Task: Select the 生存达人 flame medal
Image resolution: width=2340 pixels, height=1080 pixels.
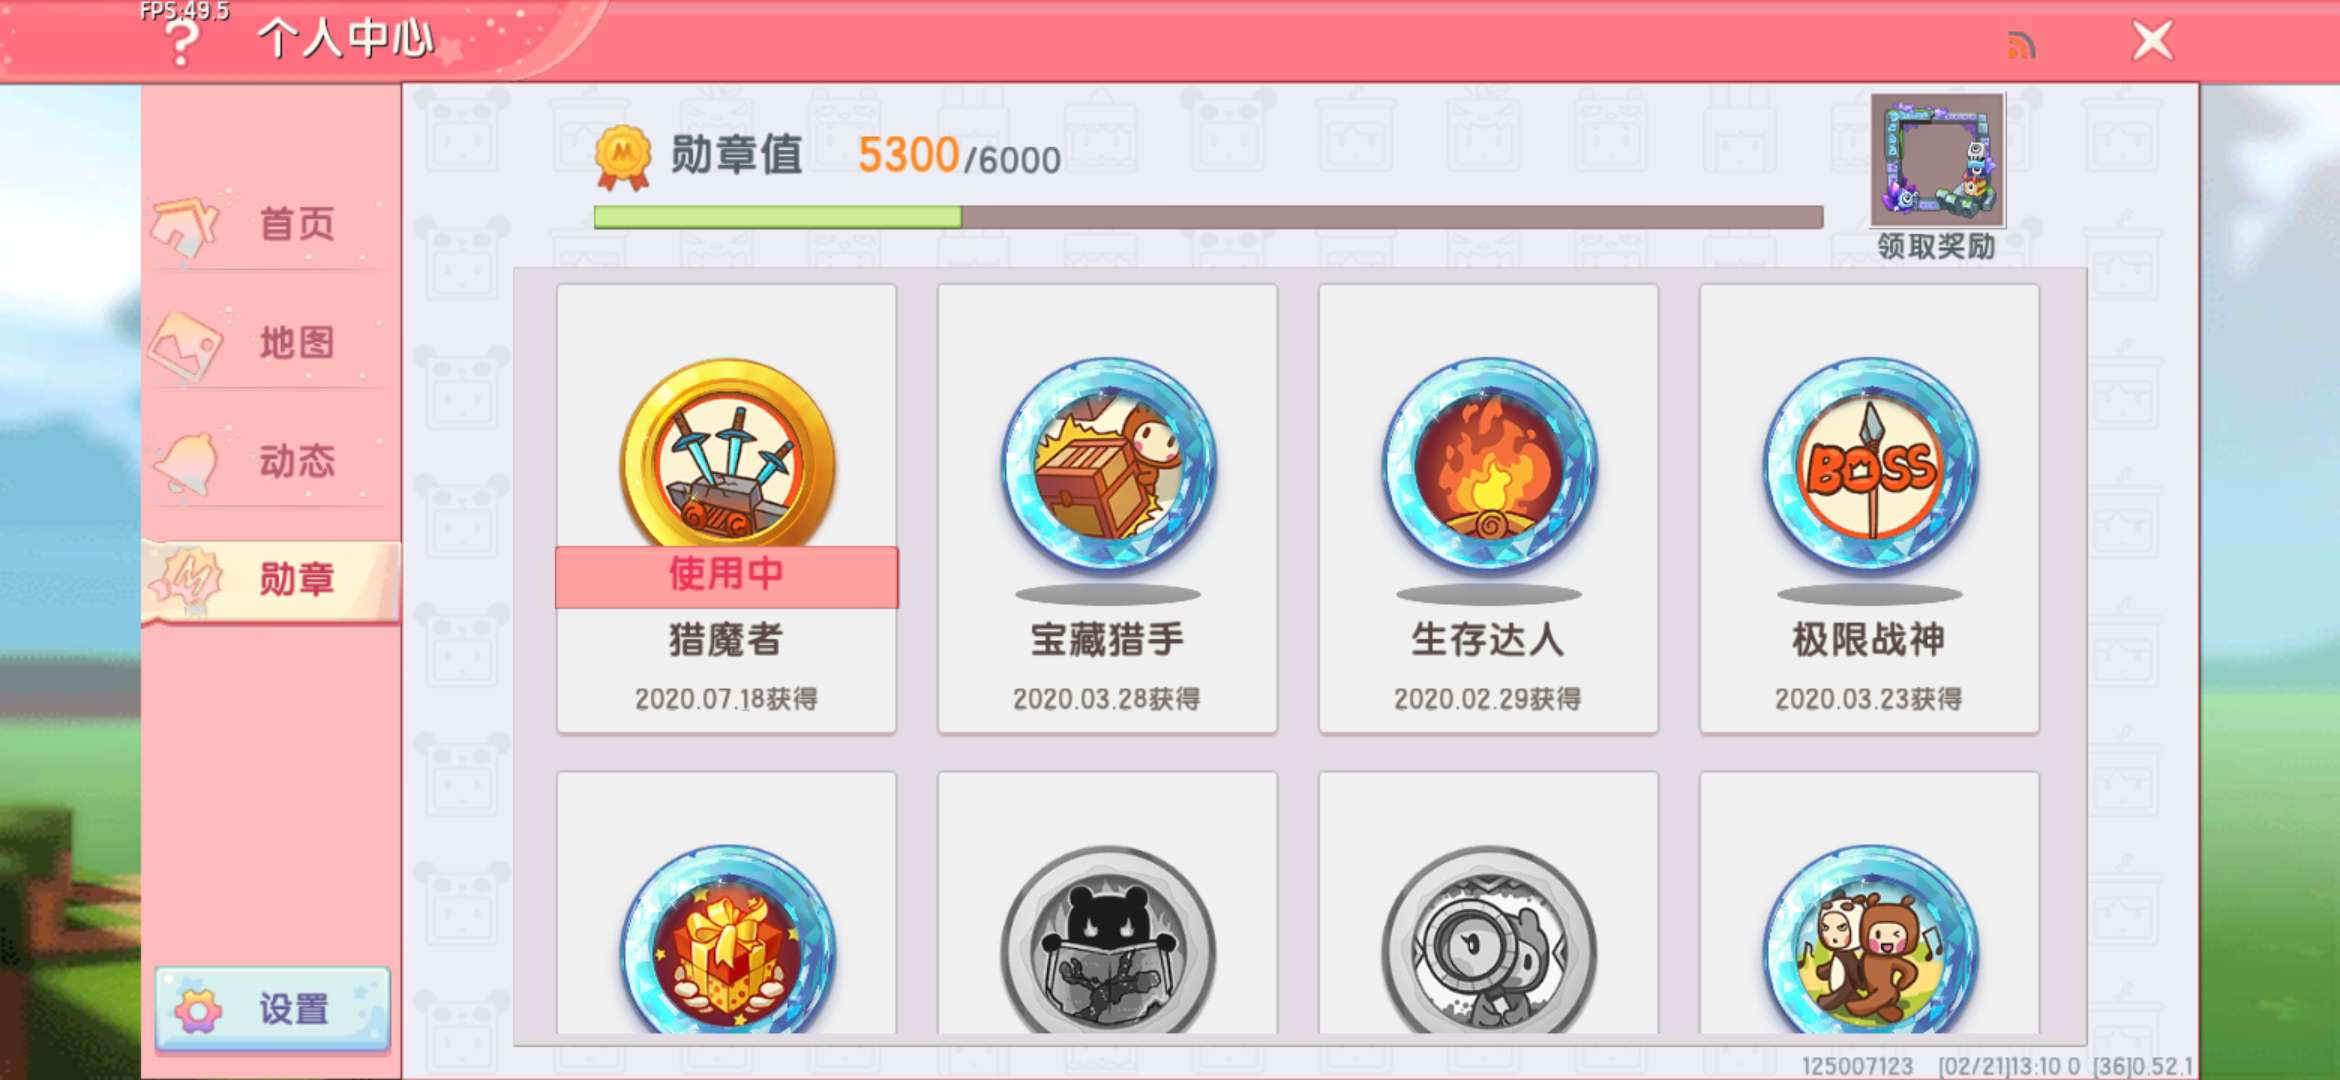Action: tap(1489, 465)
